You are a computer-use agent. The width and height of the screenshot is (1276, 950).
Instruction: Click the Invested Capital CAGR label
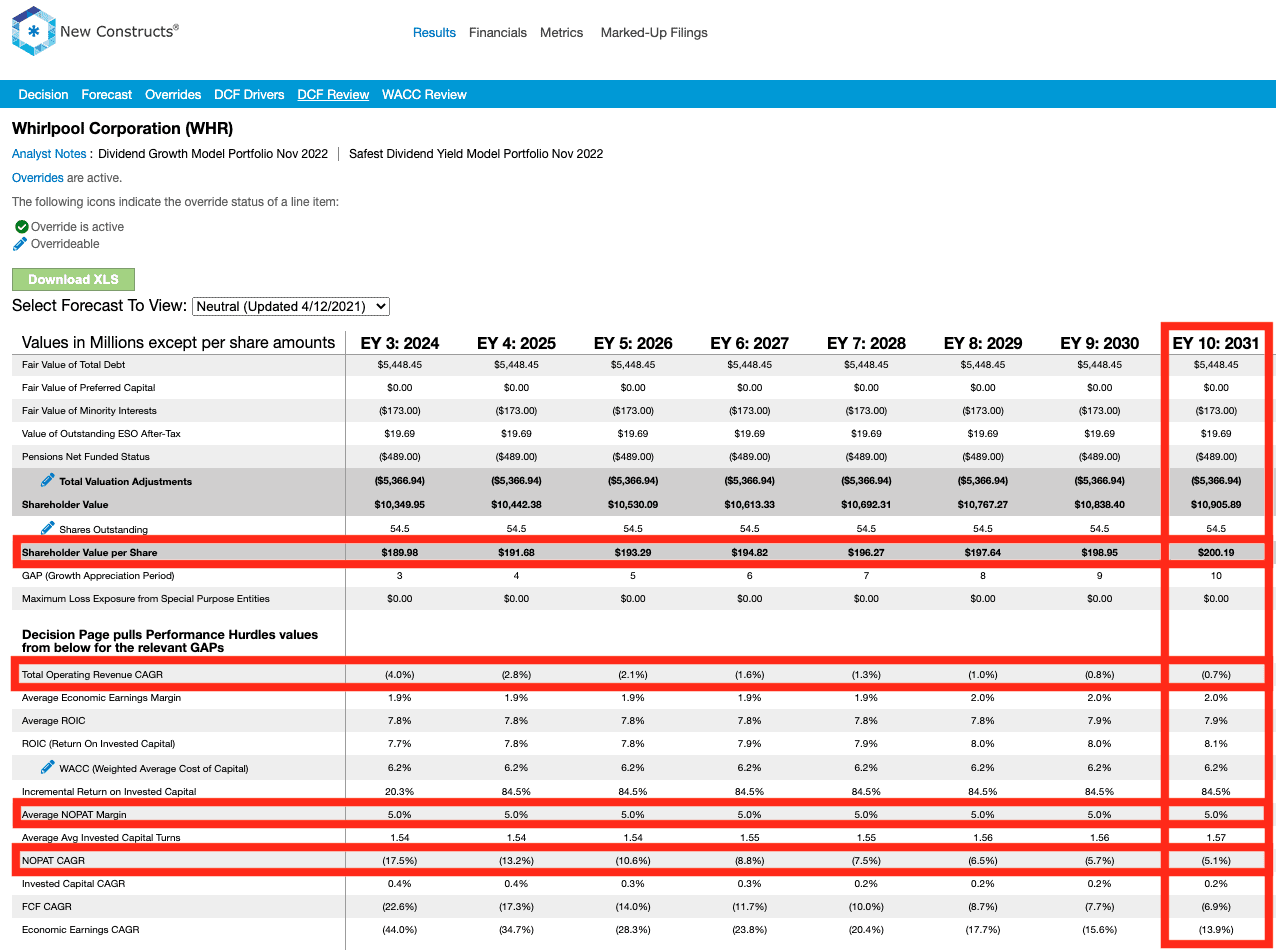pyautogui.click(x=72, y=884)
